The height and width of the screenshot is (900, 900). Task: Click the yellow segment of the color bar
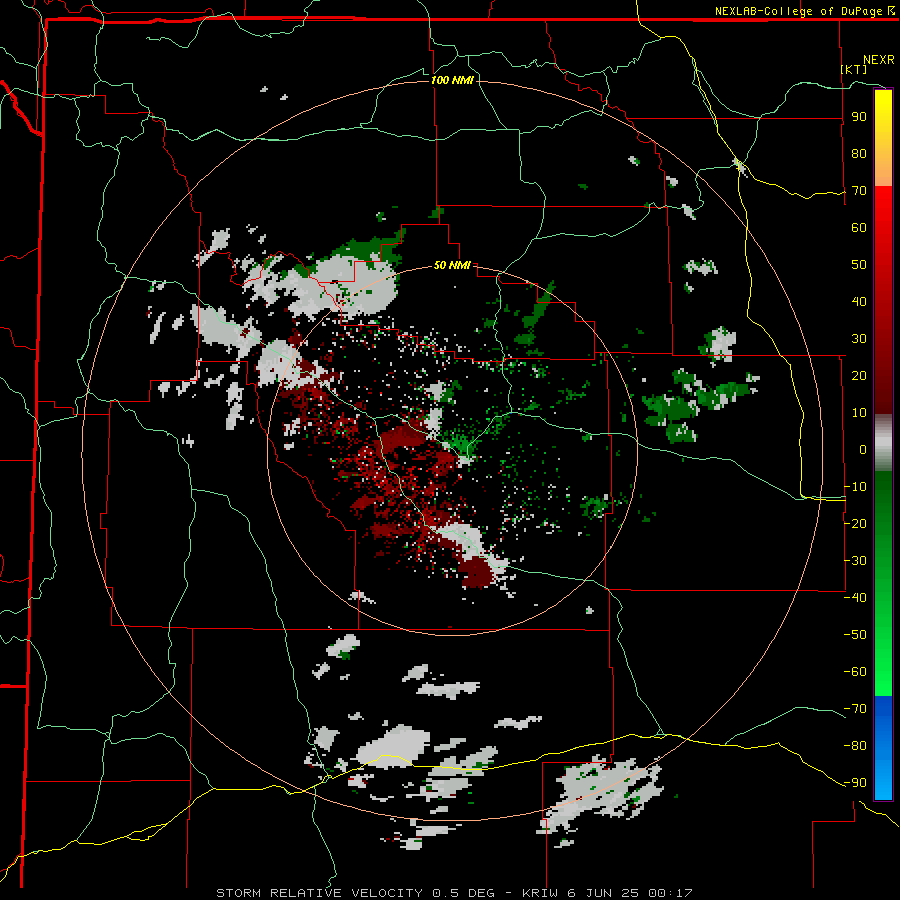coord(883,138)
